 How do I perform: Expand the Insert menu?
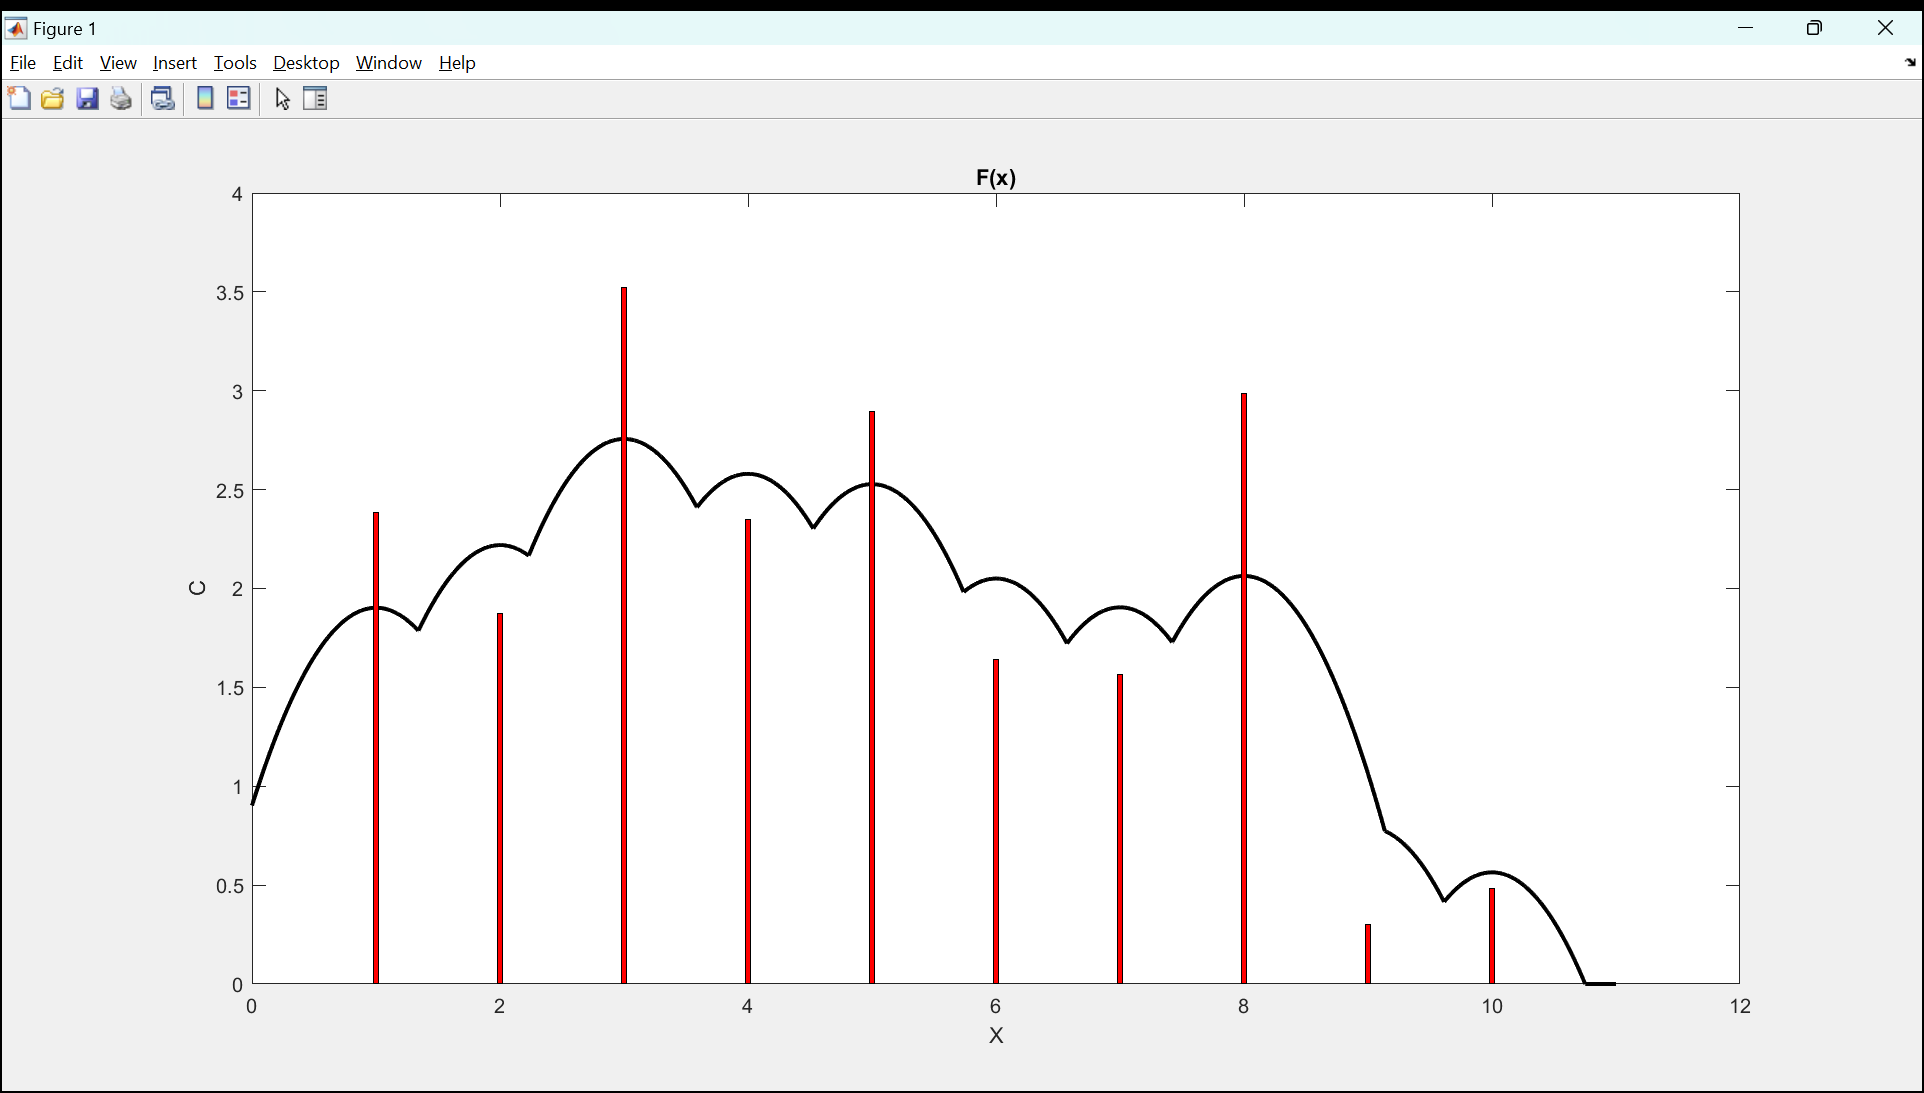click(175, 63)
